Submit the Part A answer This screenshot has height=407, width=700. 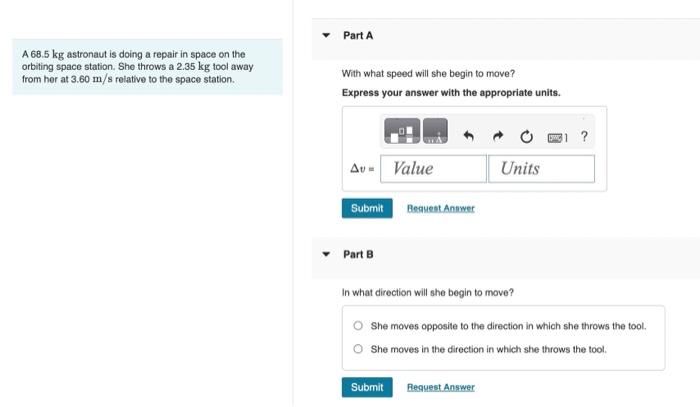click(x=367, y=208)
